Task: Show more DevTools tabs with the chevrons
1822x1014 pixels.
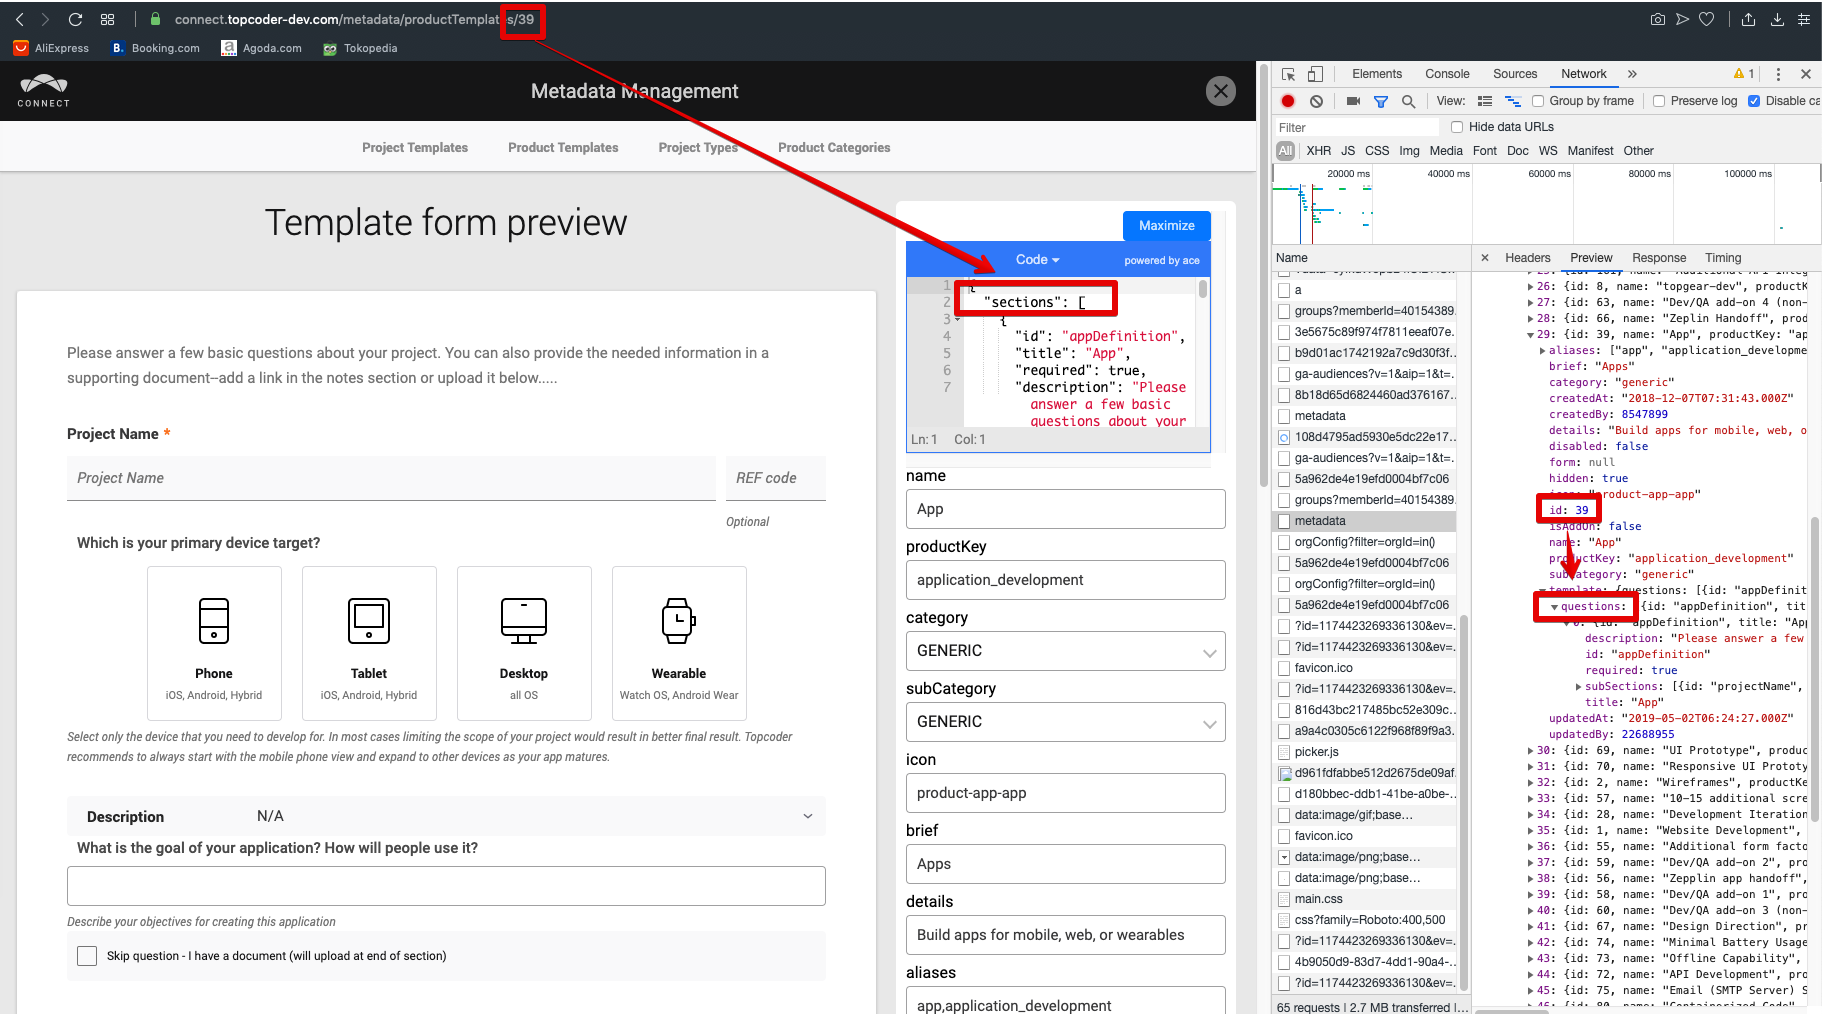Action: (1632, 74)
